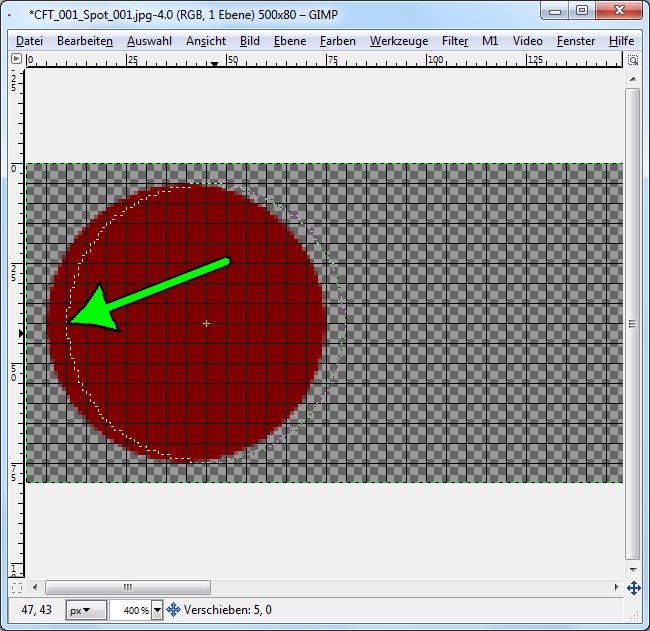This screenshot has height=631, width=650.
Task: Click the image menu arrow button at ruler origin
Action: coord(16,59)
